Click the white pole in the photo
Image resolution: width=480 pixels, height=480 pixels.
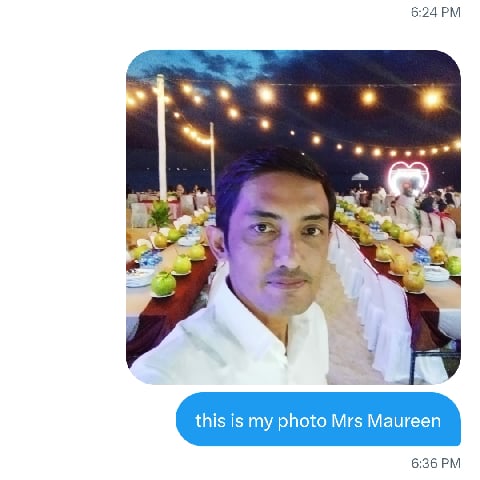[x=161, y=137]
